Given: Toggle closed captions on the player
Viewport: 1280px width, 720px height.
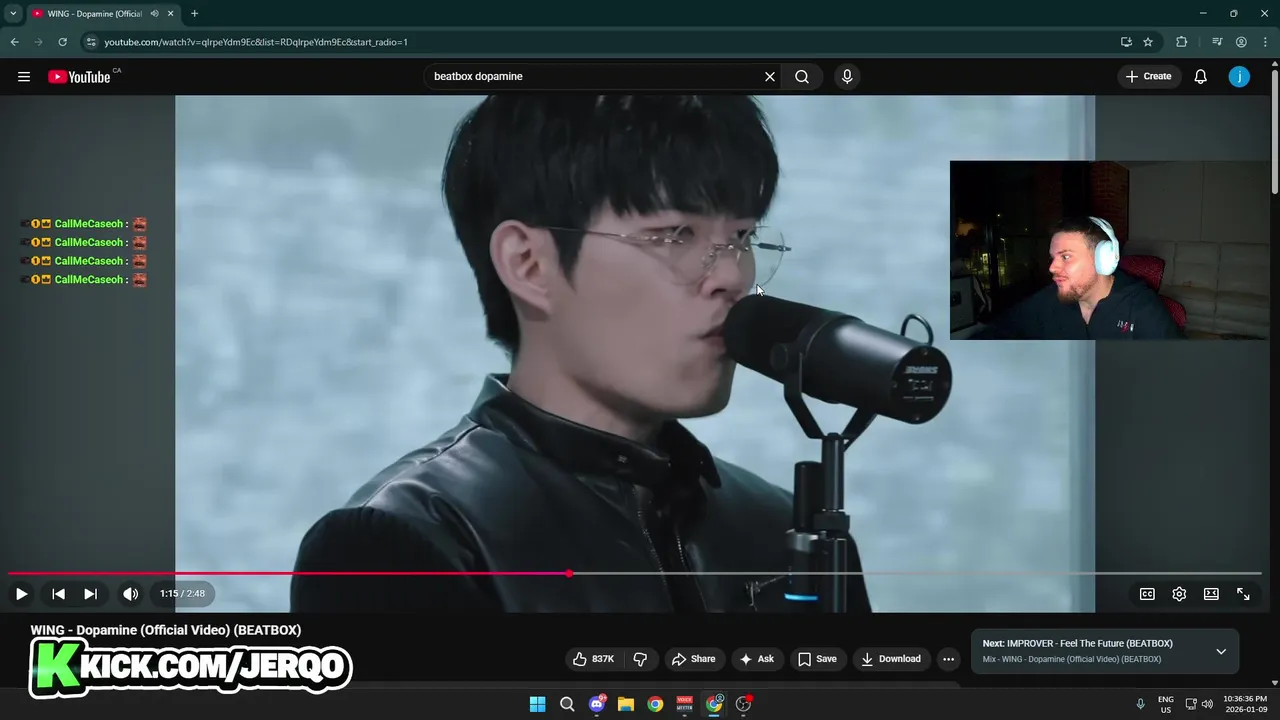Looking at the screenshot, I should tap(1147, 594).
